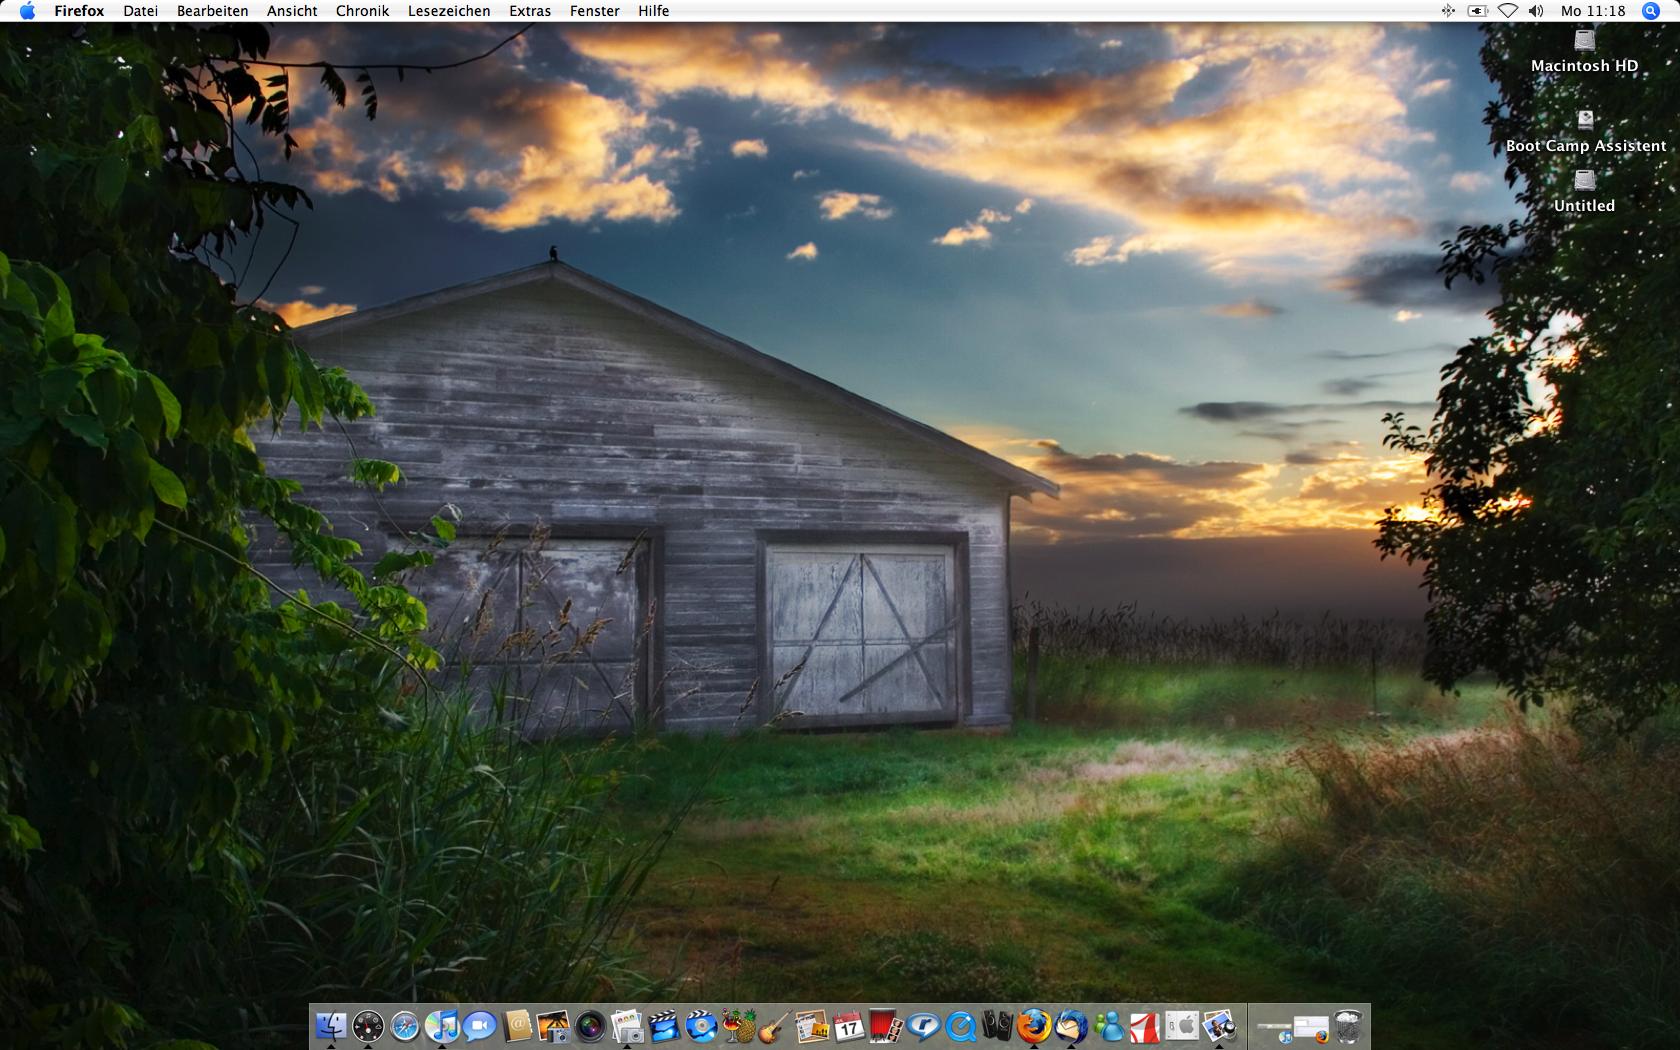Launch iTunes from the dock
Screen dimensions: 1680x1050
[x=442, y=1026]
